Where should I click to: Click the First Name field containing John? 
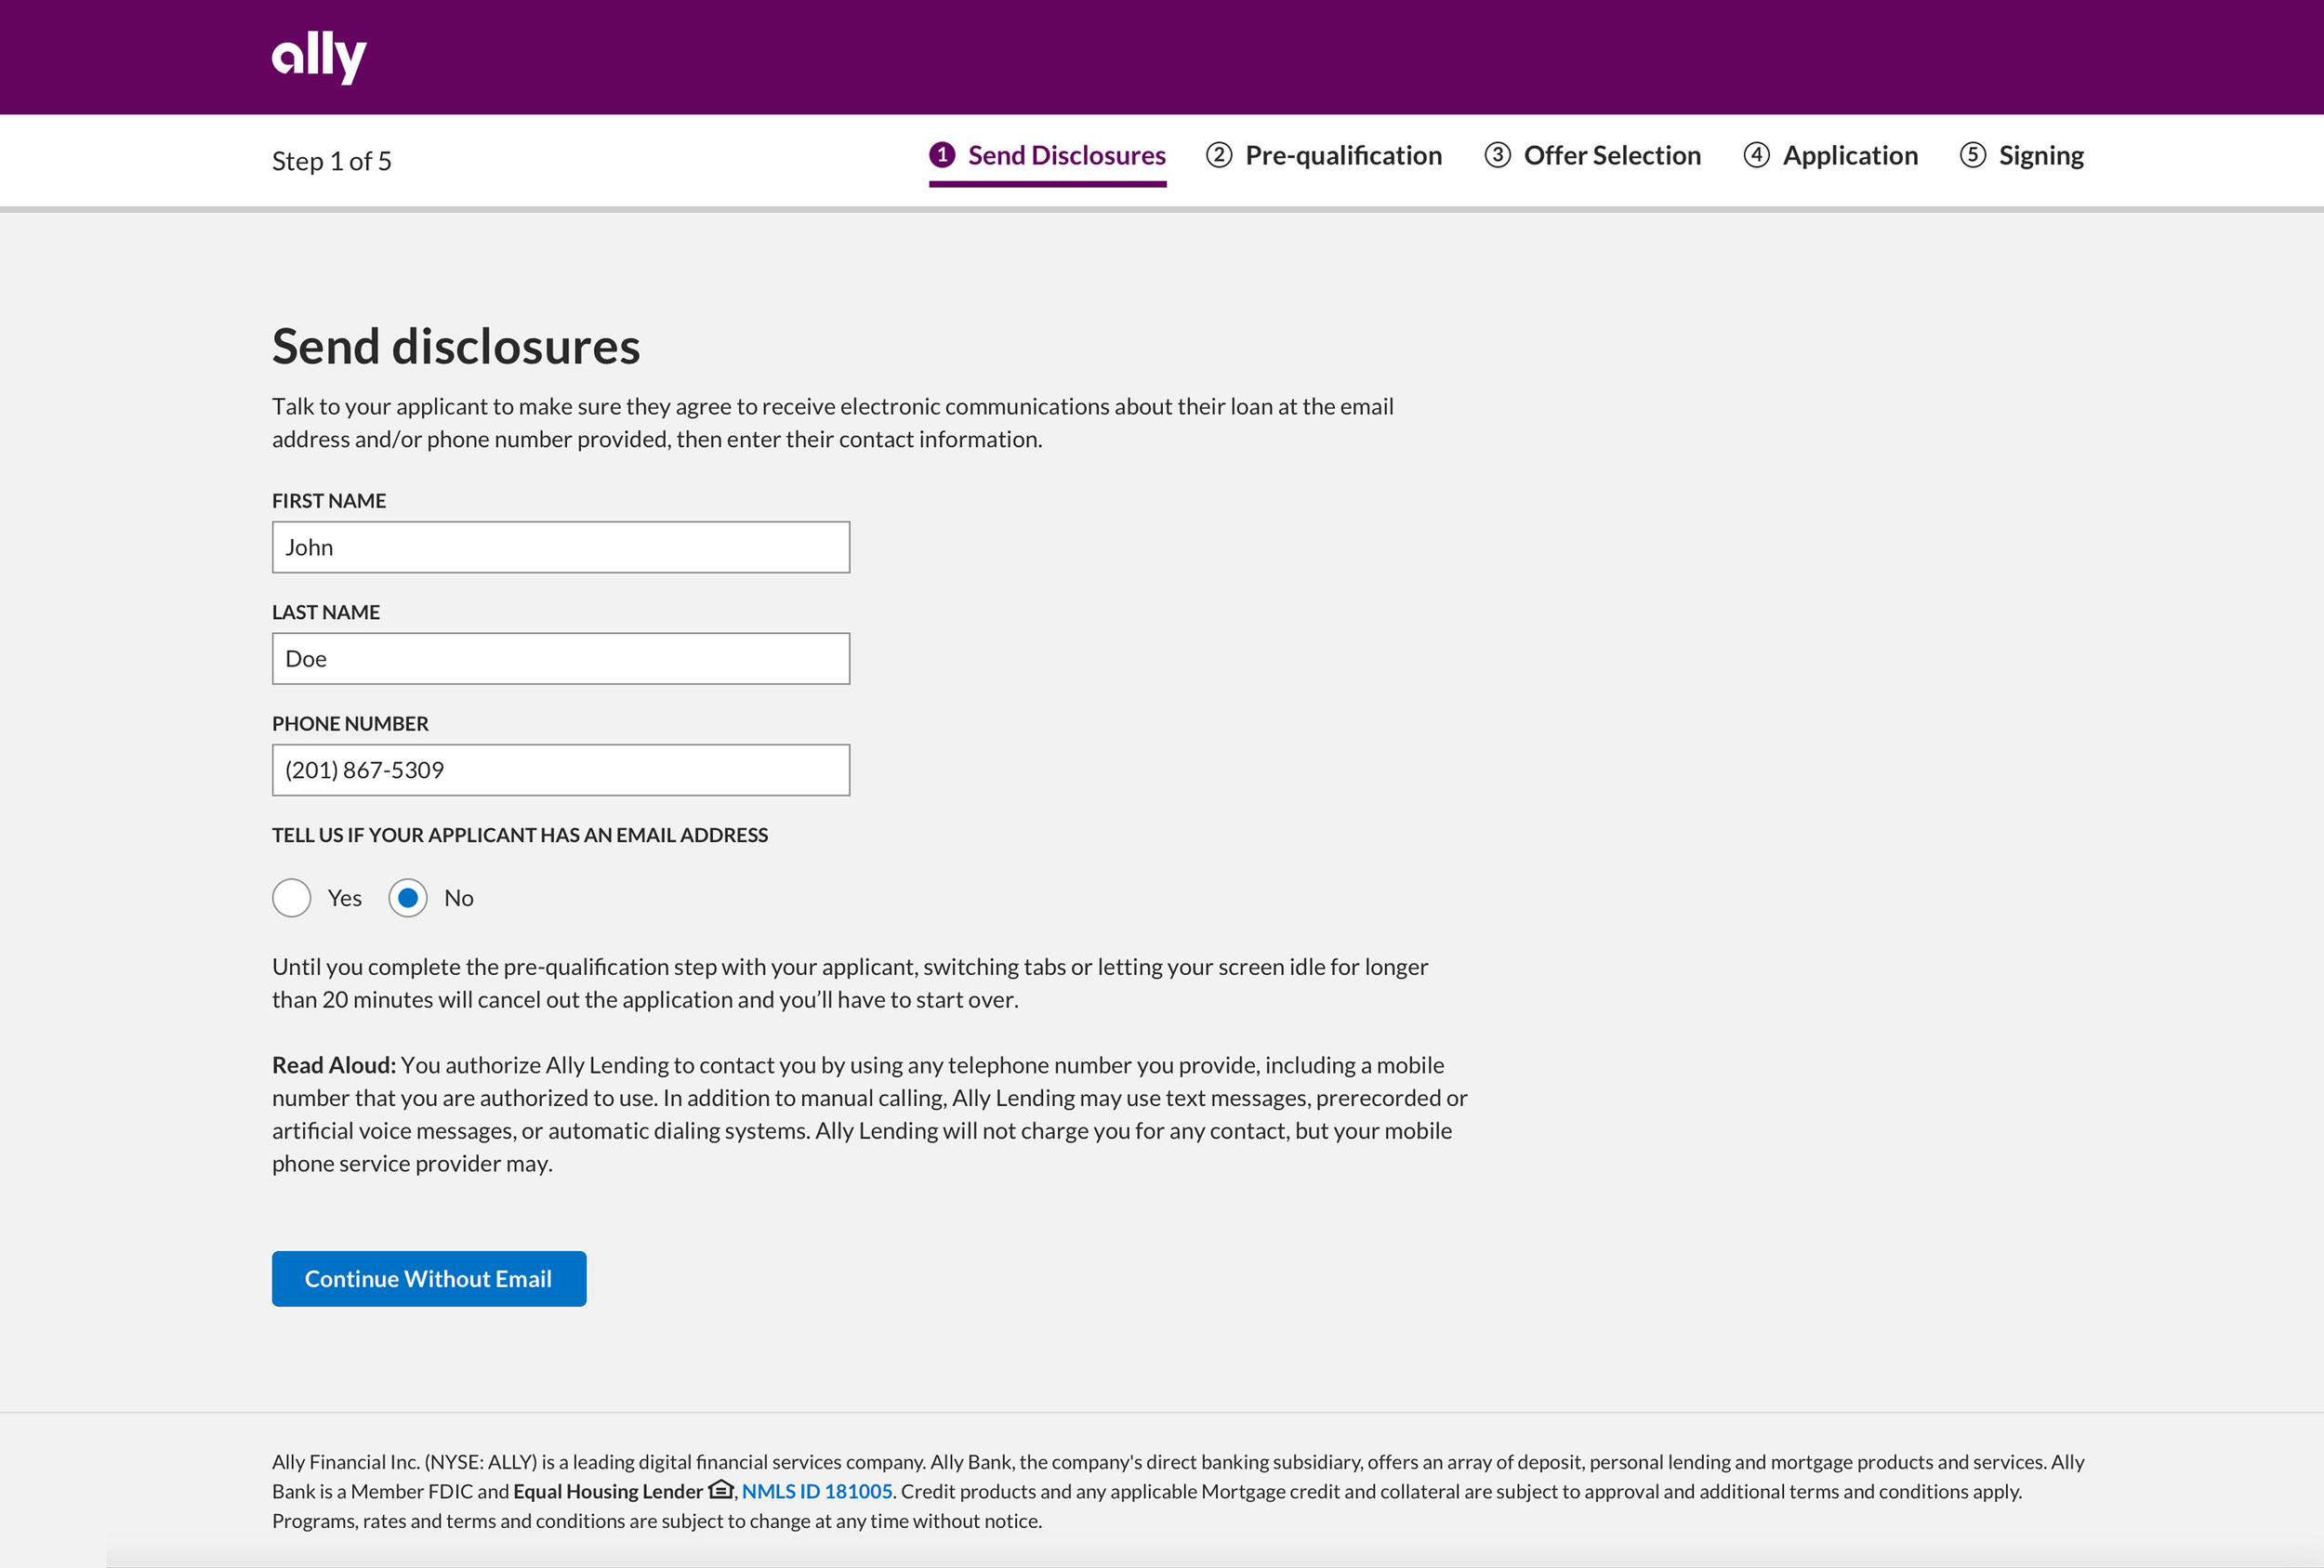pos(561,547)
